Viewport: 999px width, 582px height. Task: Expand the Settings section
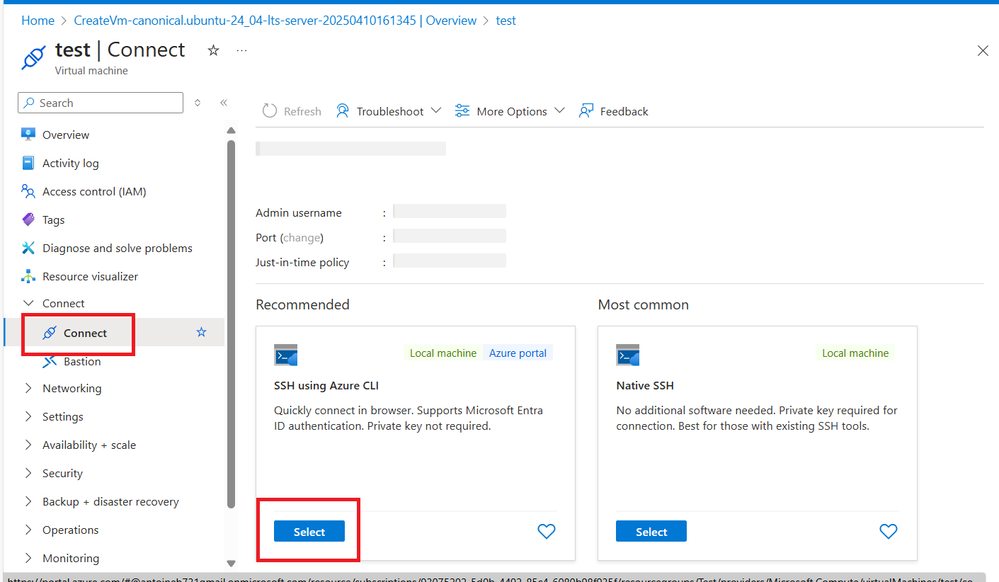coord(28,416)
